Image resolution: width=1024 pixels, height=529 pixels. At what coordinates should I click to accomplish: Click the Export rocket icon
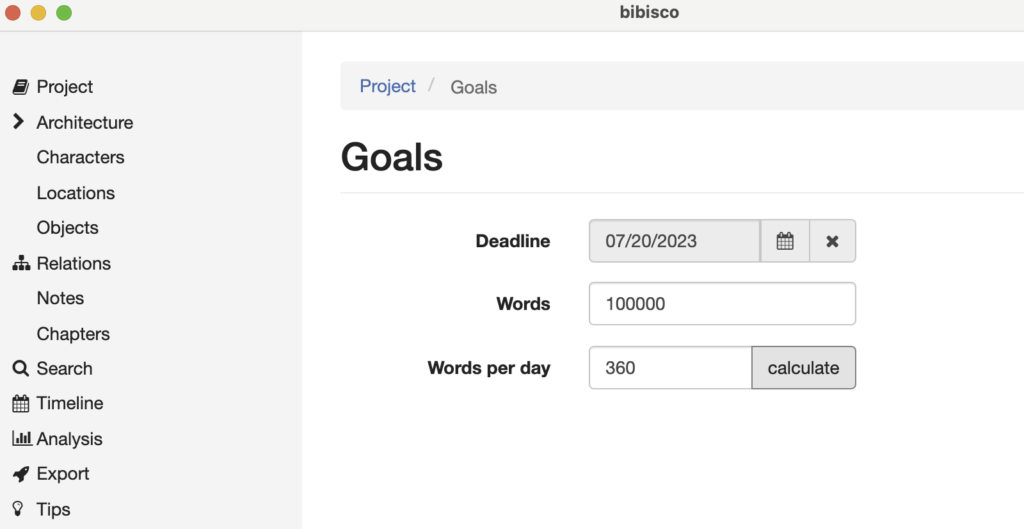point(21,474)
